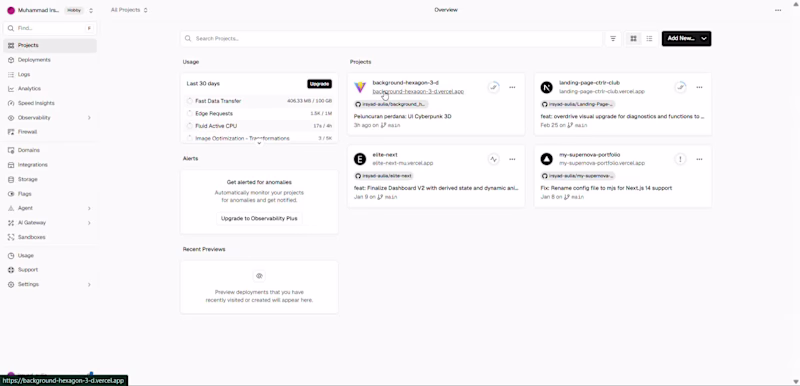Click the page scrollbar down arrow
Screen dimensions: 800x386
pyautogui.click(x=796, y=381)
